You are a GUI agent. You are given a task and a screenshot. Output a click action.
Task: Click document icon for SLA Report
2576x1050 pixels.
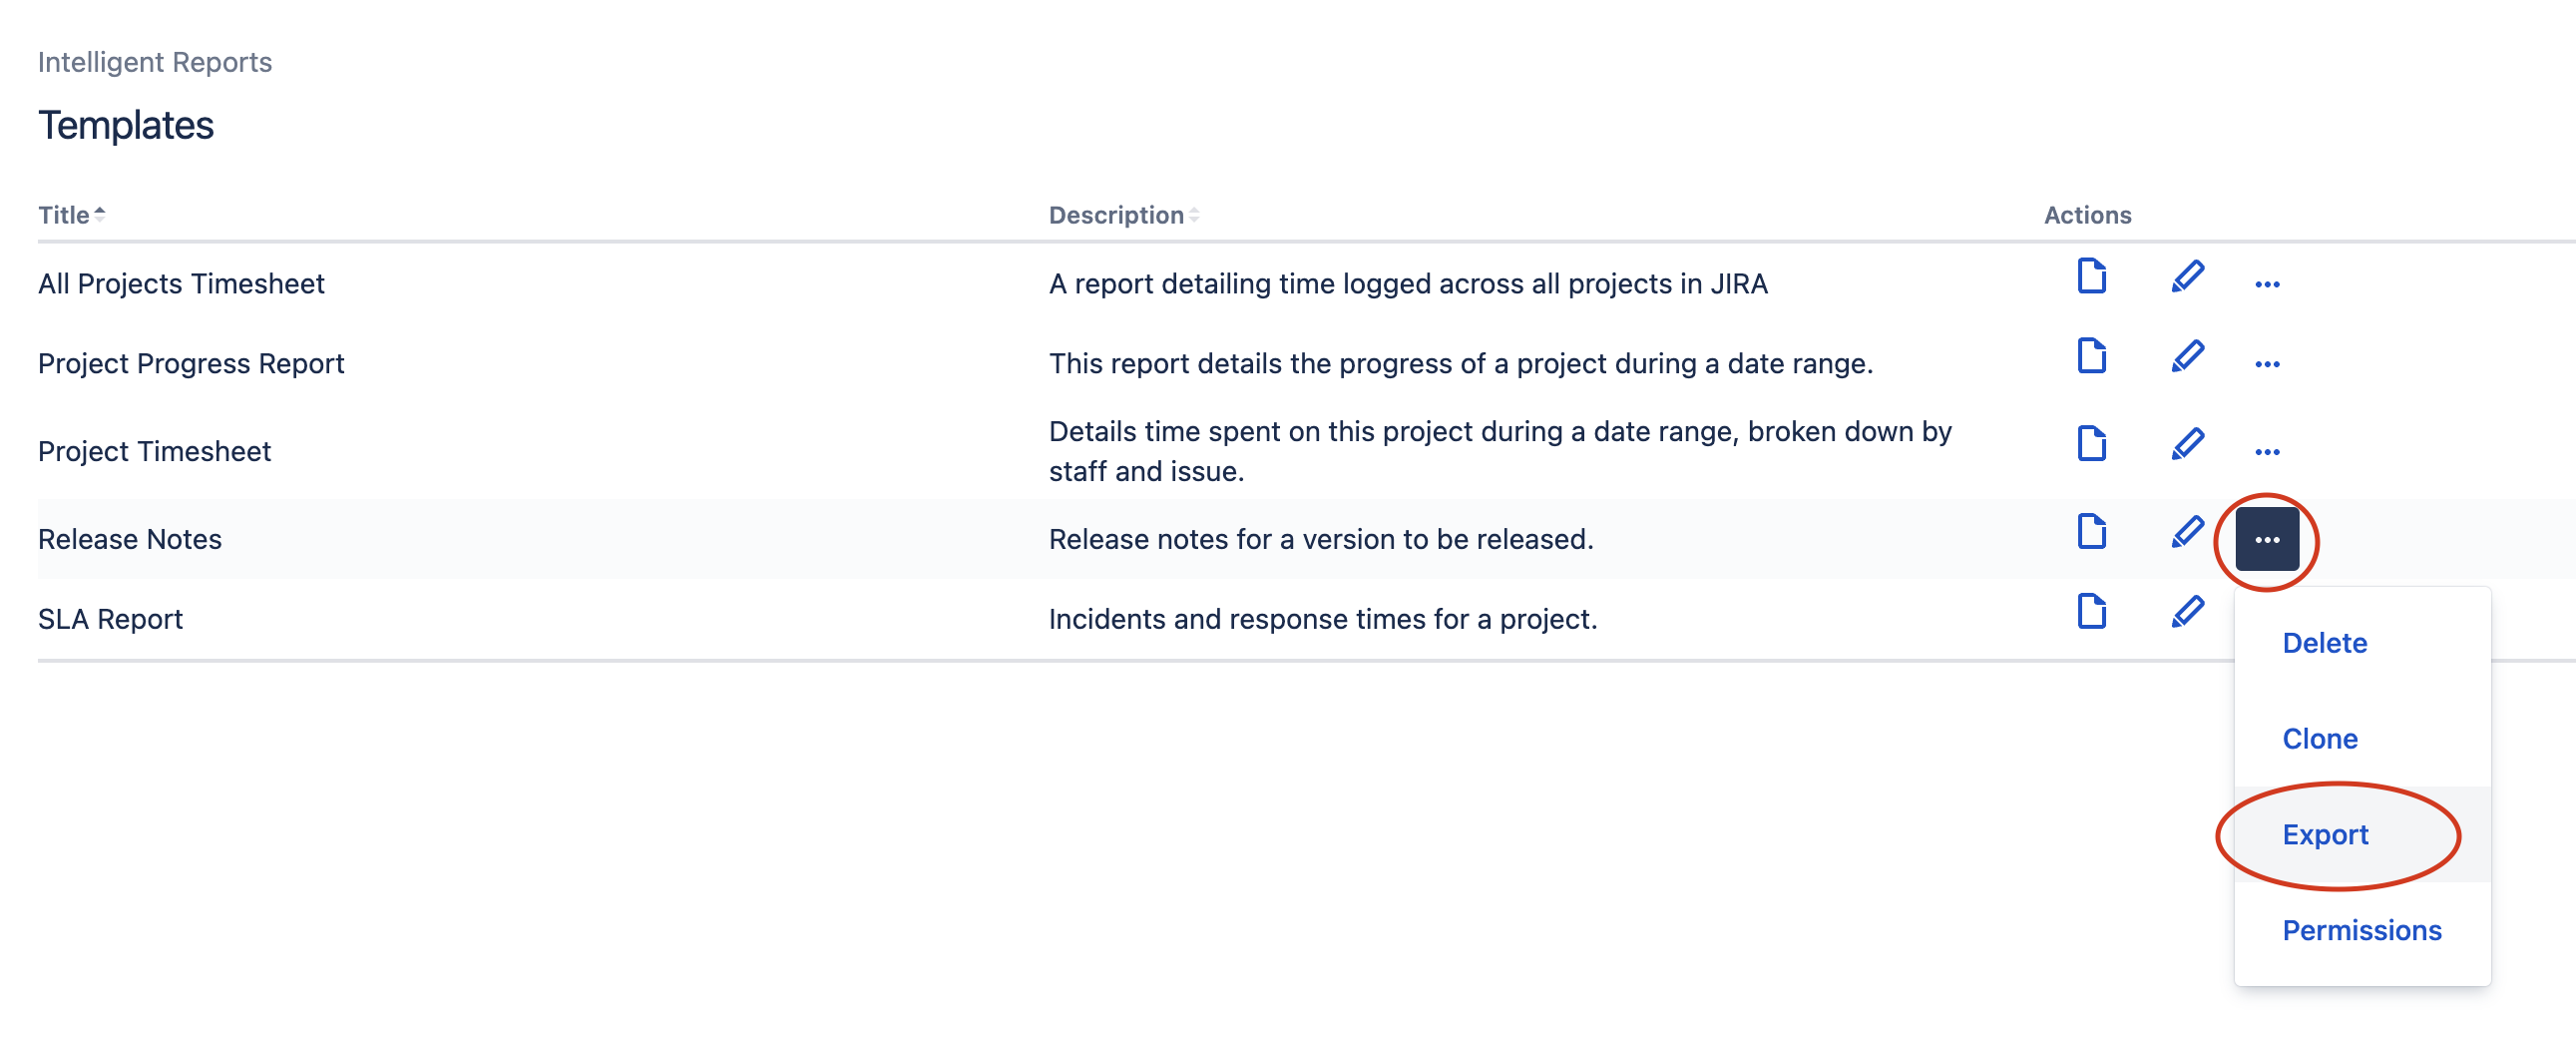click(x=2091, y=612)
